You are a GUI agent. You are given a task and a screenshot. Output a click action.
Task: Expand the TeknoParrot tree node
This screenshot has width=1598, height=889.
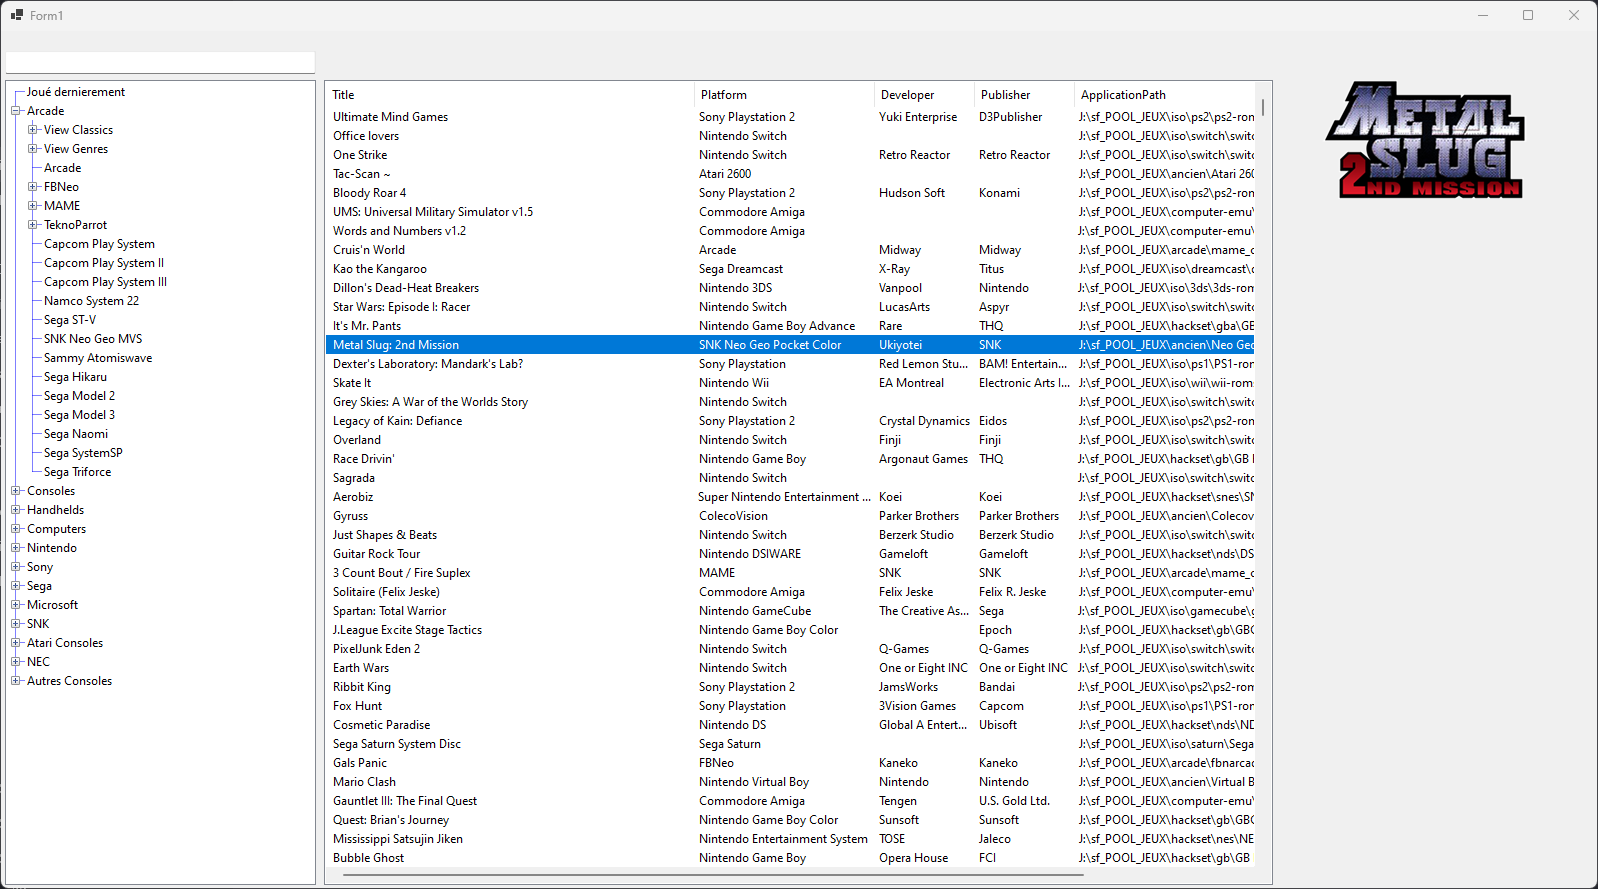point(33,225)
